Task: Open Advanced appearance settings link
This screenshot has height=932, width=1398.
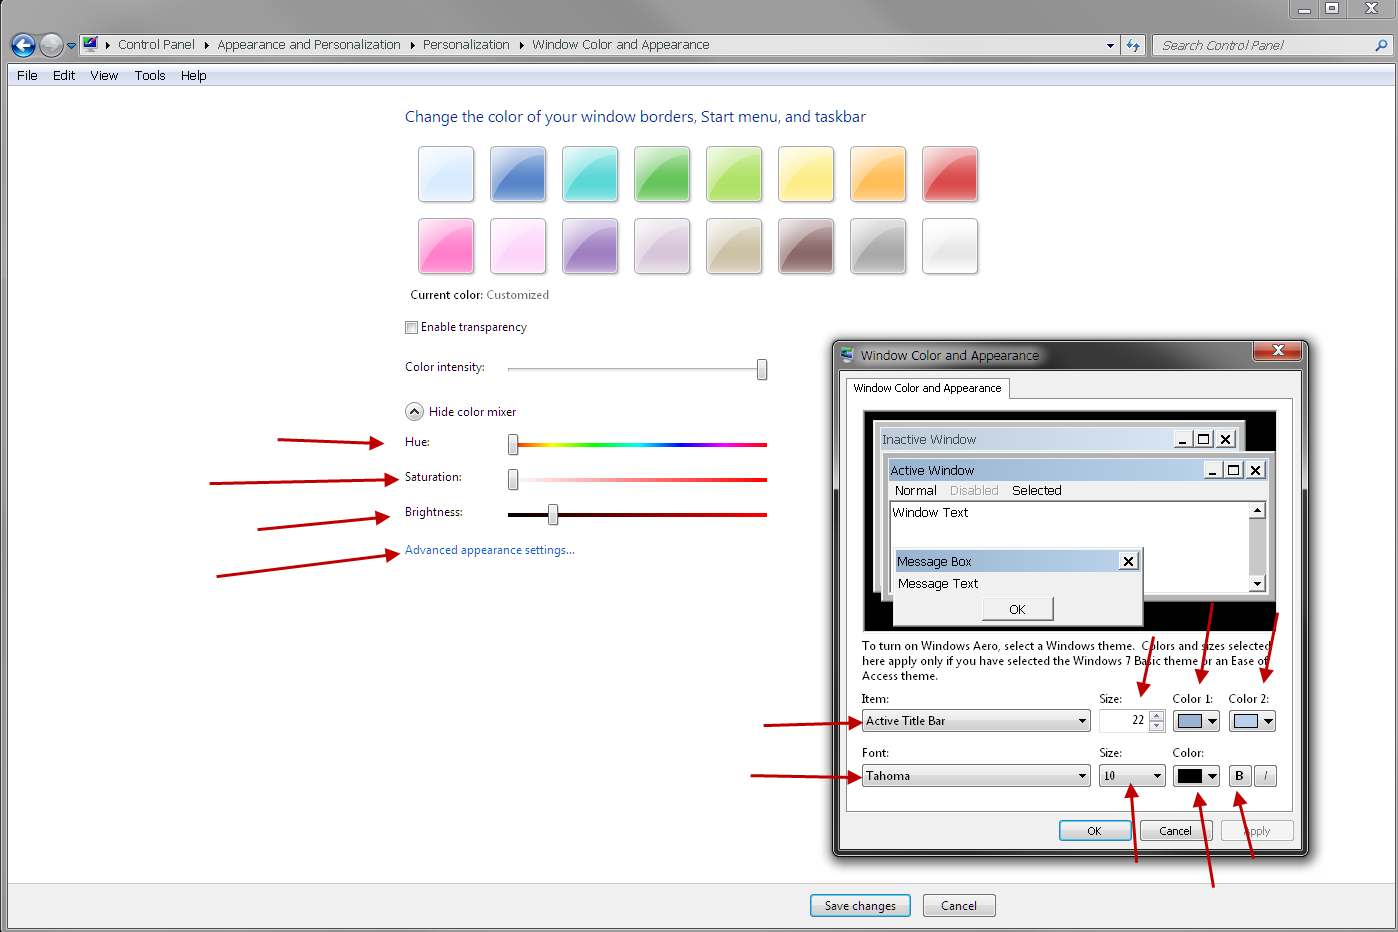Action: 489,550
